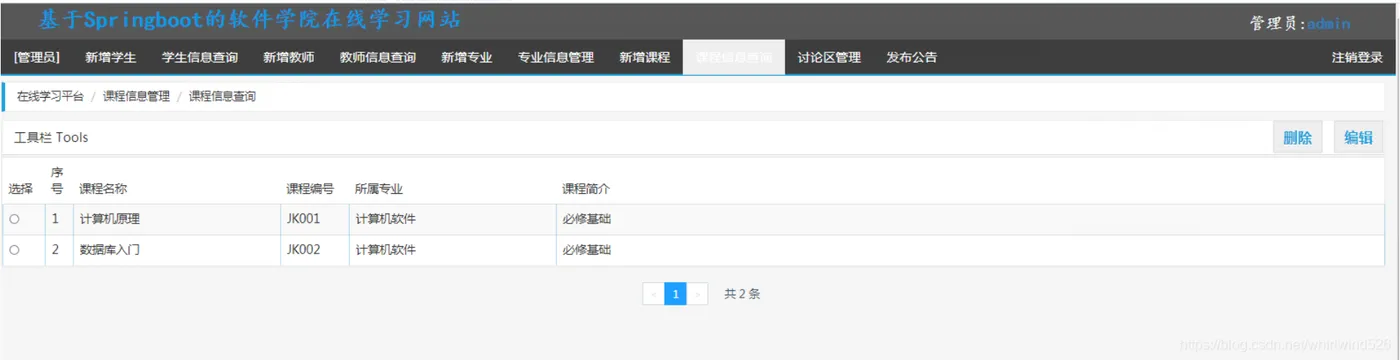Open the 学生信息查询 menu item
This screenshot has width=1400, height=360.
point(200,57)
